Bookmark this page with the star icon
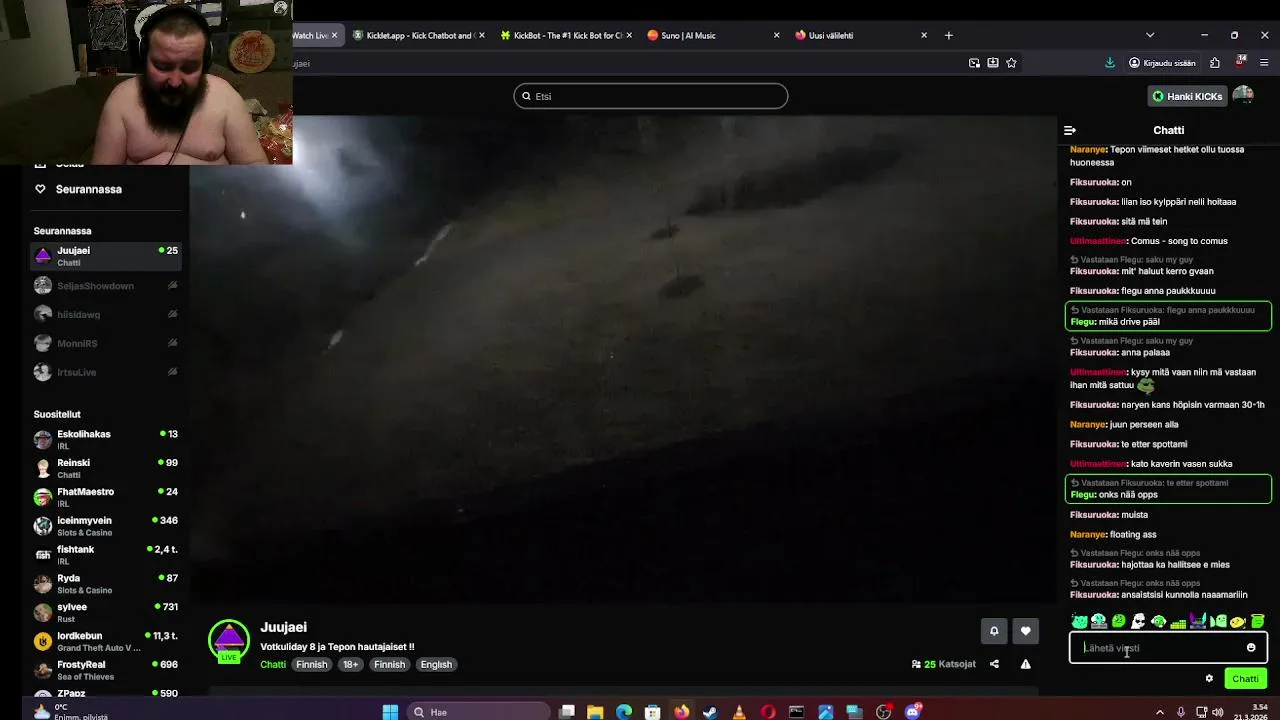 tap(1011, 63)
